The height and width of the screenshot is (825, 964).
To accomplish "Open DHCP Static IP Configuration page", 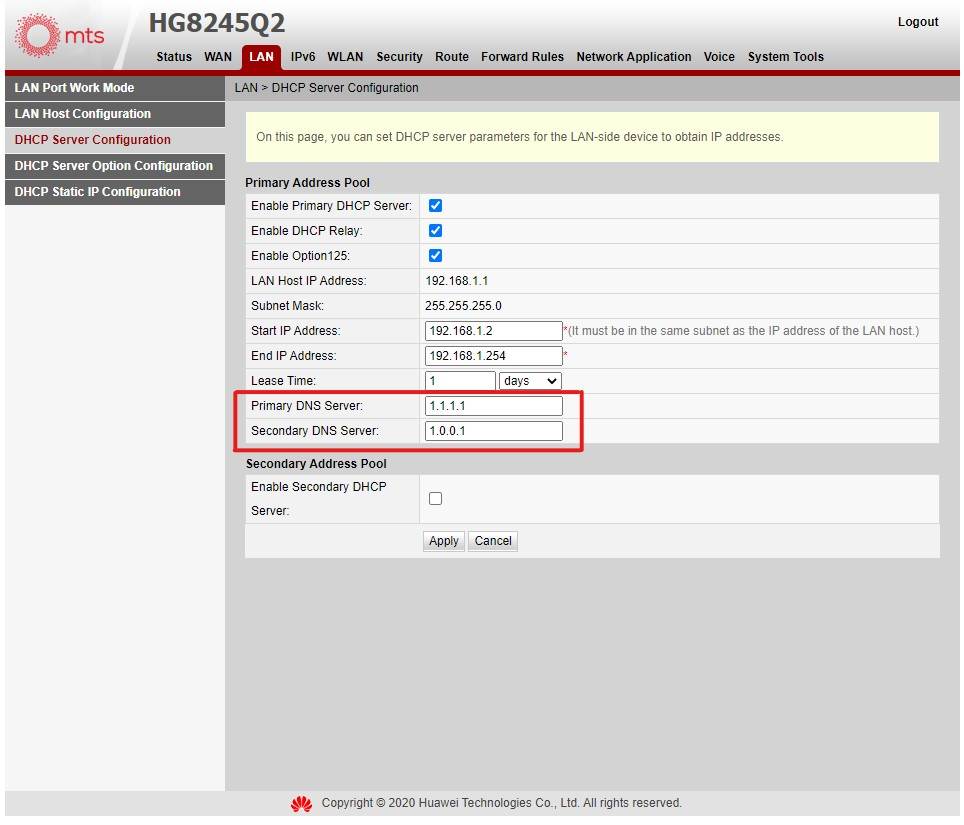I will (x=98, y=192).
